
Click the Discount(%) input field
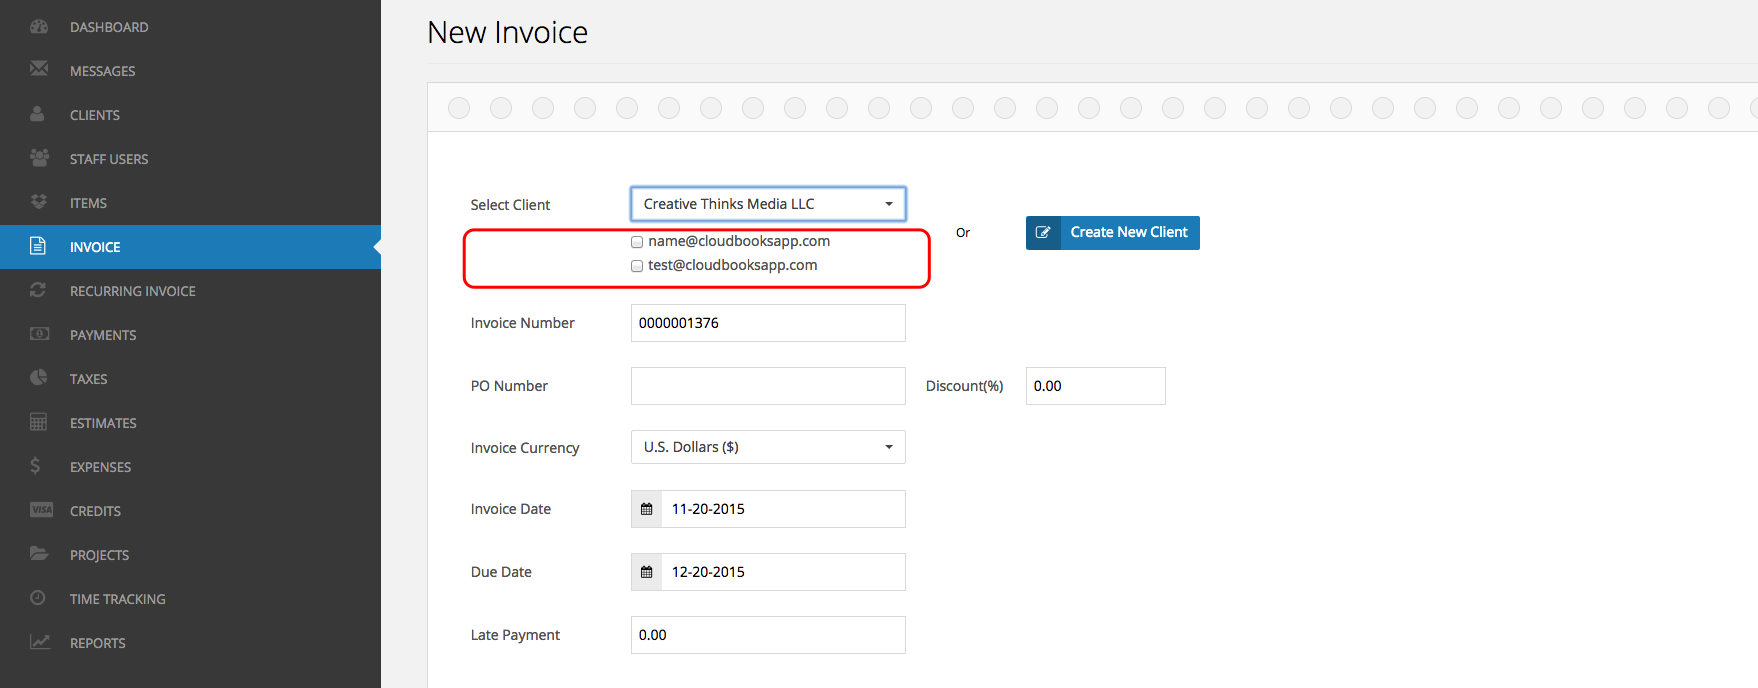coord(1095,386)
